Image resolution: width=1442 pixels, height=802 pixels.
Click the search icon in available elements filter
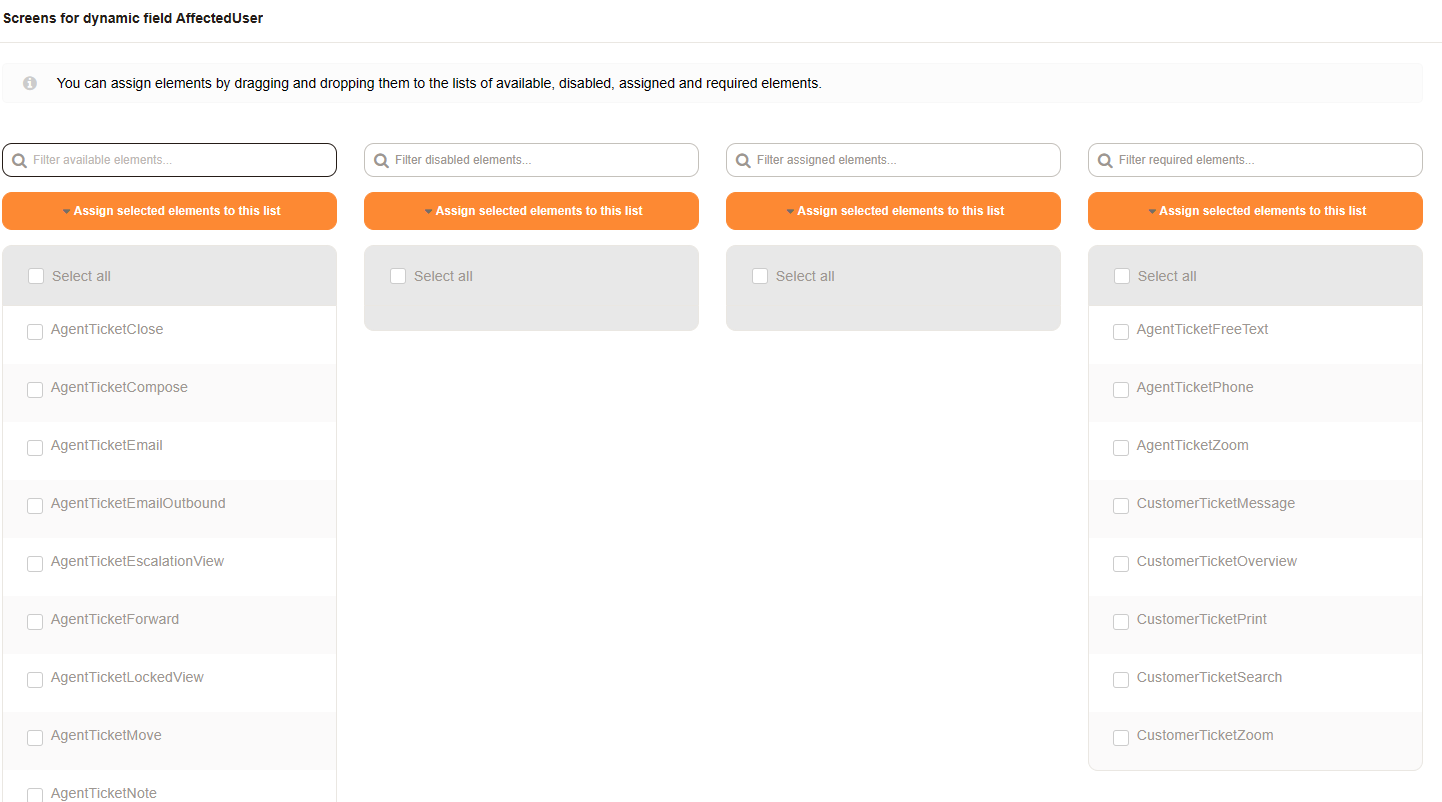pyautogui.click(x=19, y=160)
